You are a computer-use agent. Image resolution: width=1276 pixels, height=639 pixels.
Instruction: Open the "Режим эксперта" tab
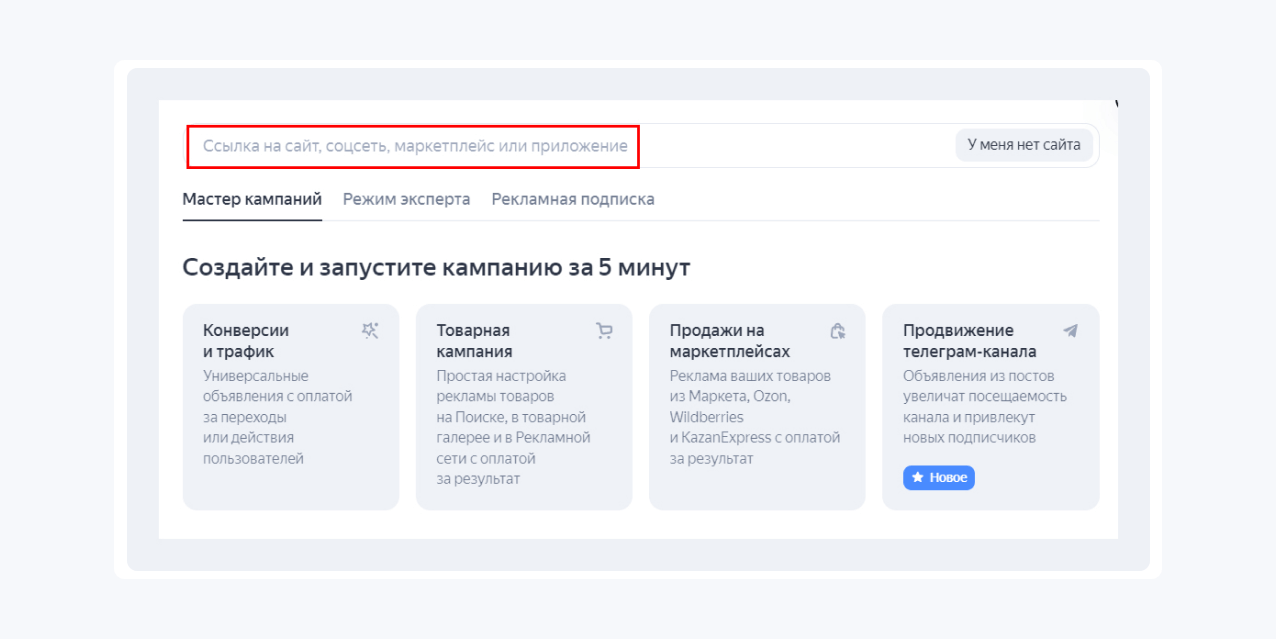pyautogui.click(x=406, y=199)
